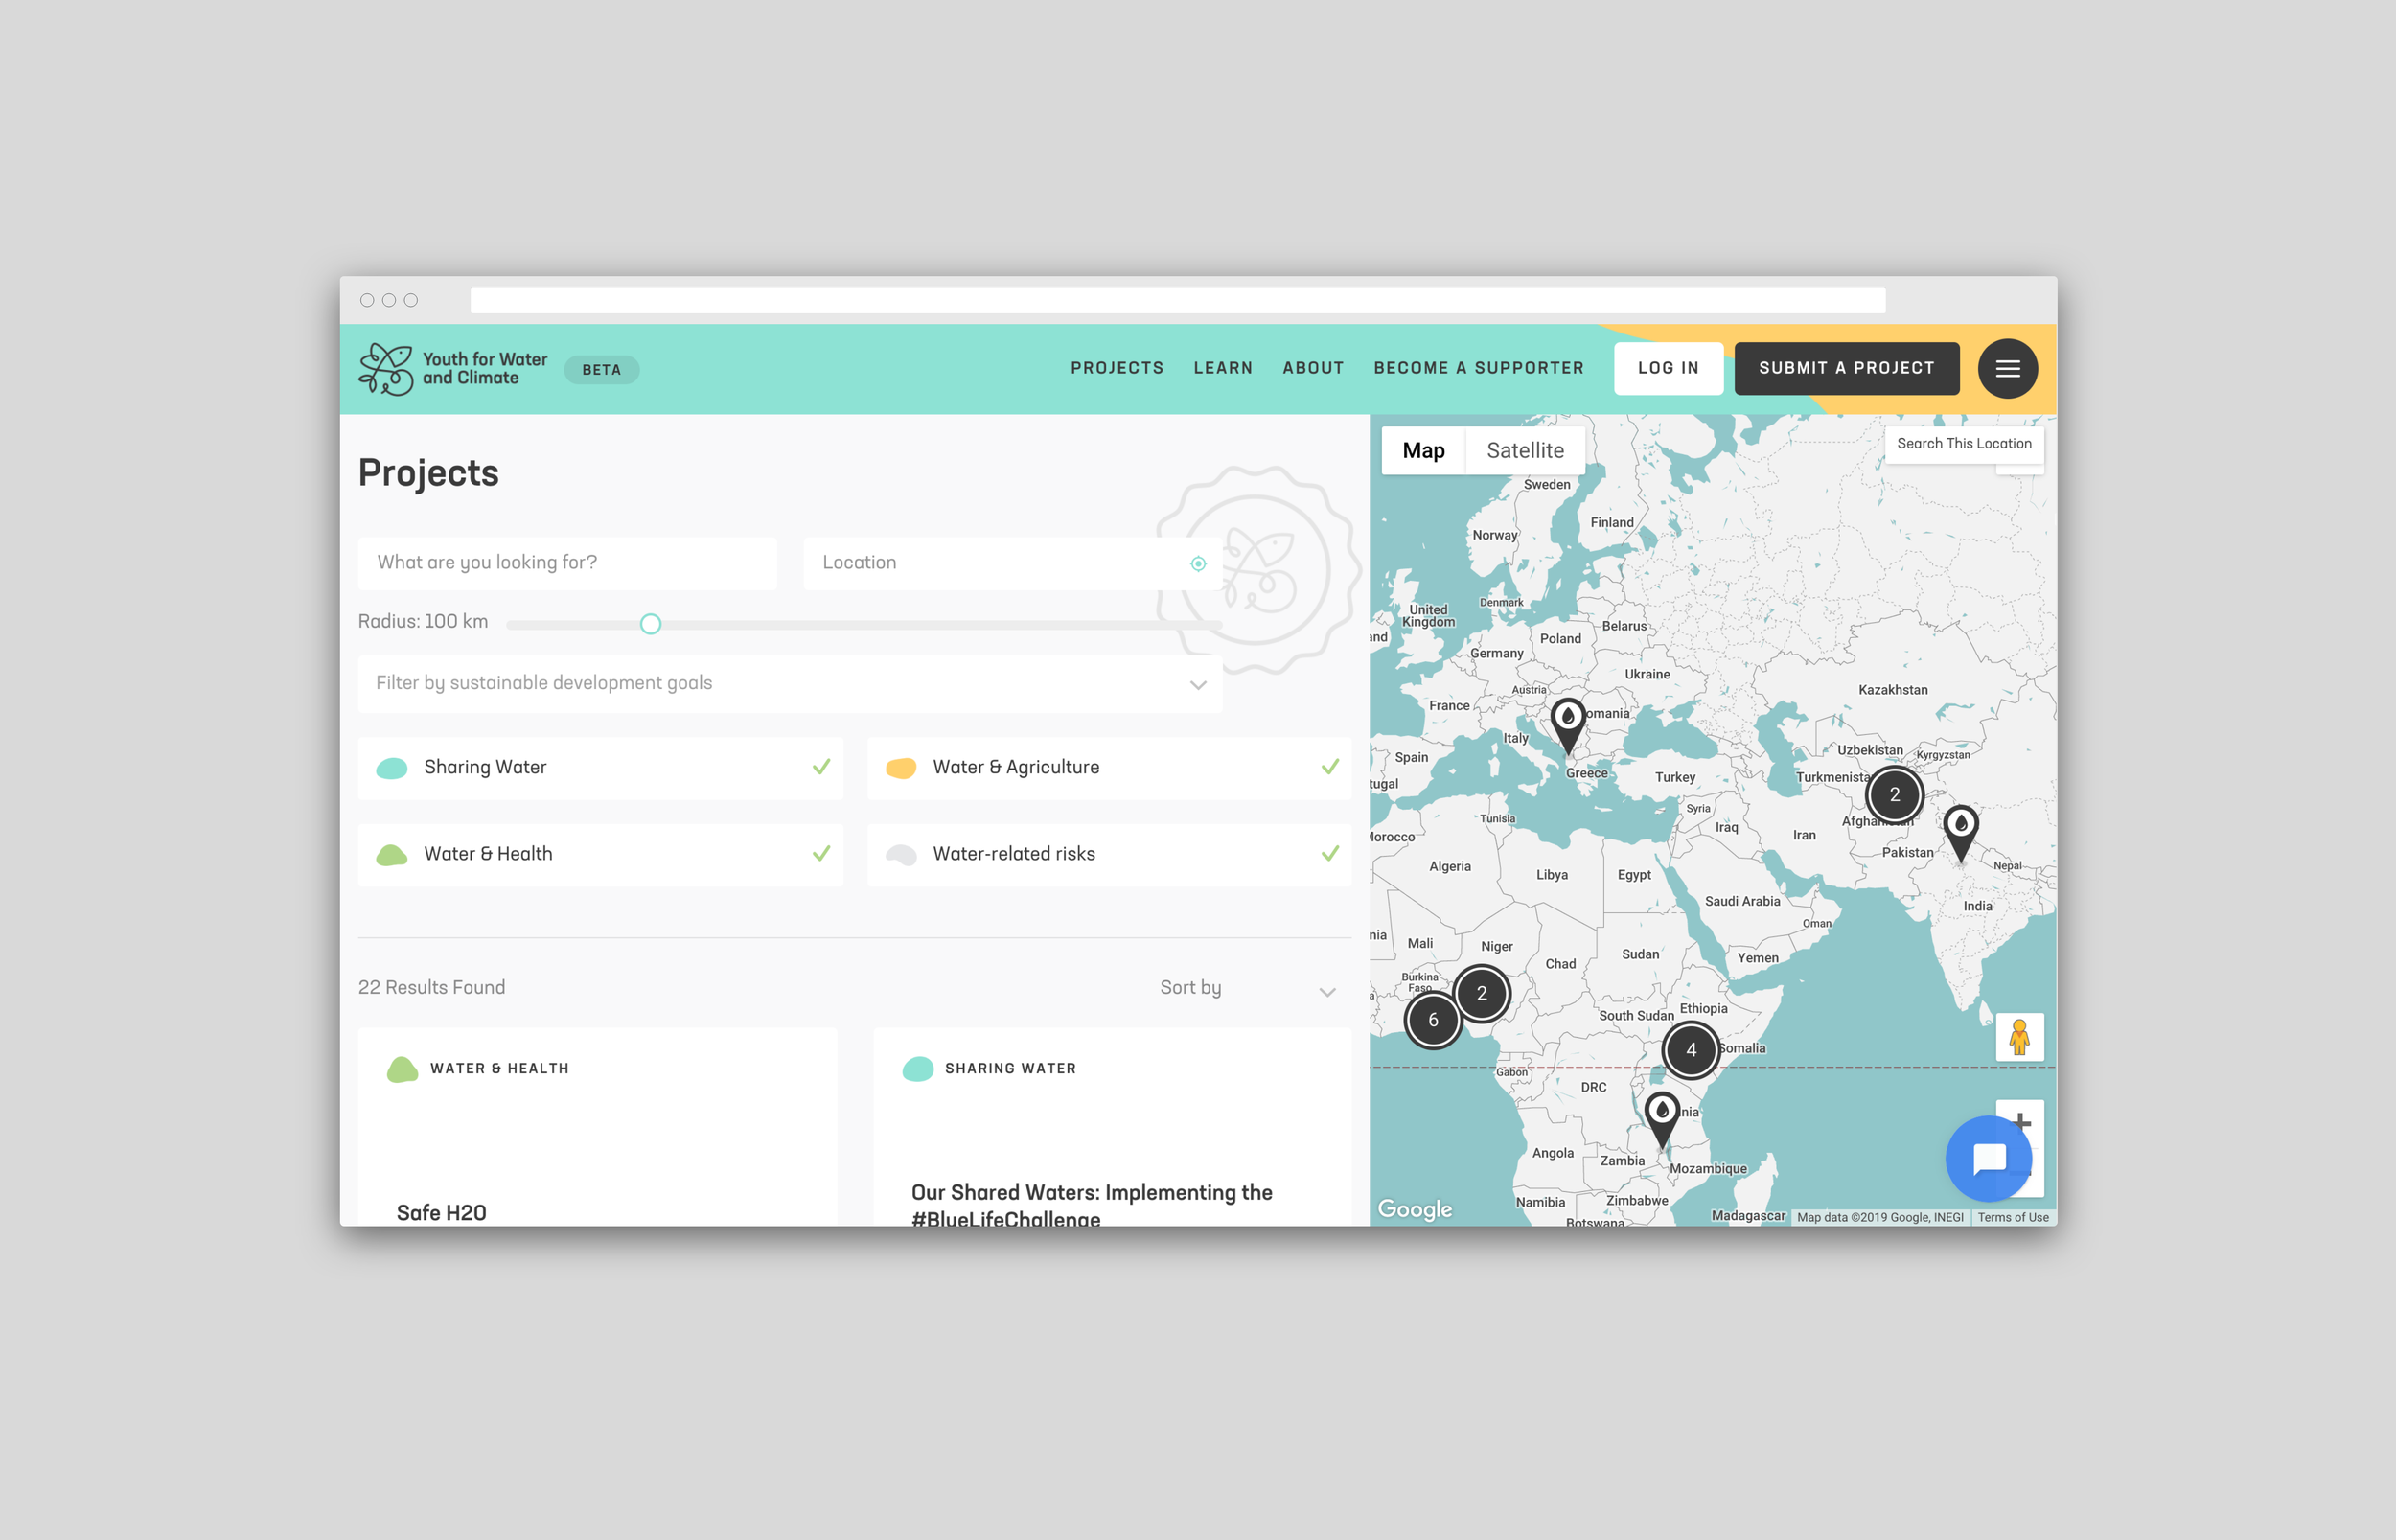Open the hamburger menu icon
The width and height of the screenshot is (2396, 1540).
point(2007,369)
